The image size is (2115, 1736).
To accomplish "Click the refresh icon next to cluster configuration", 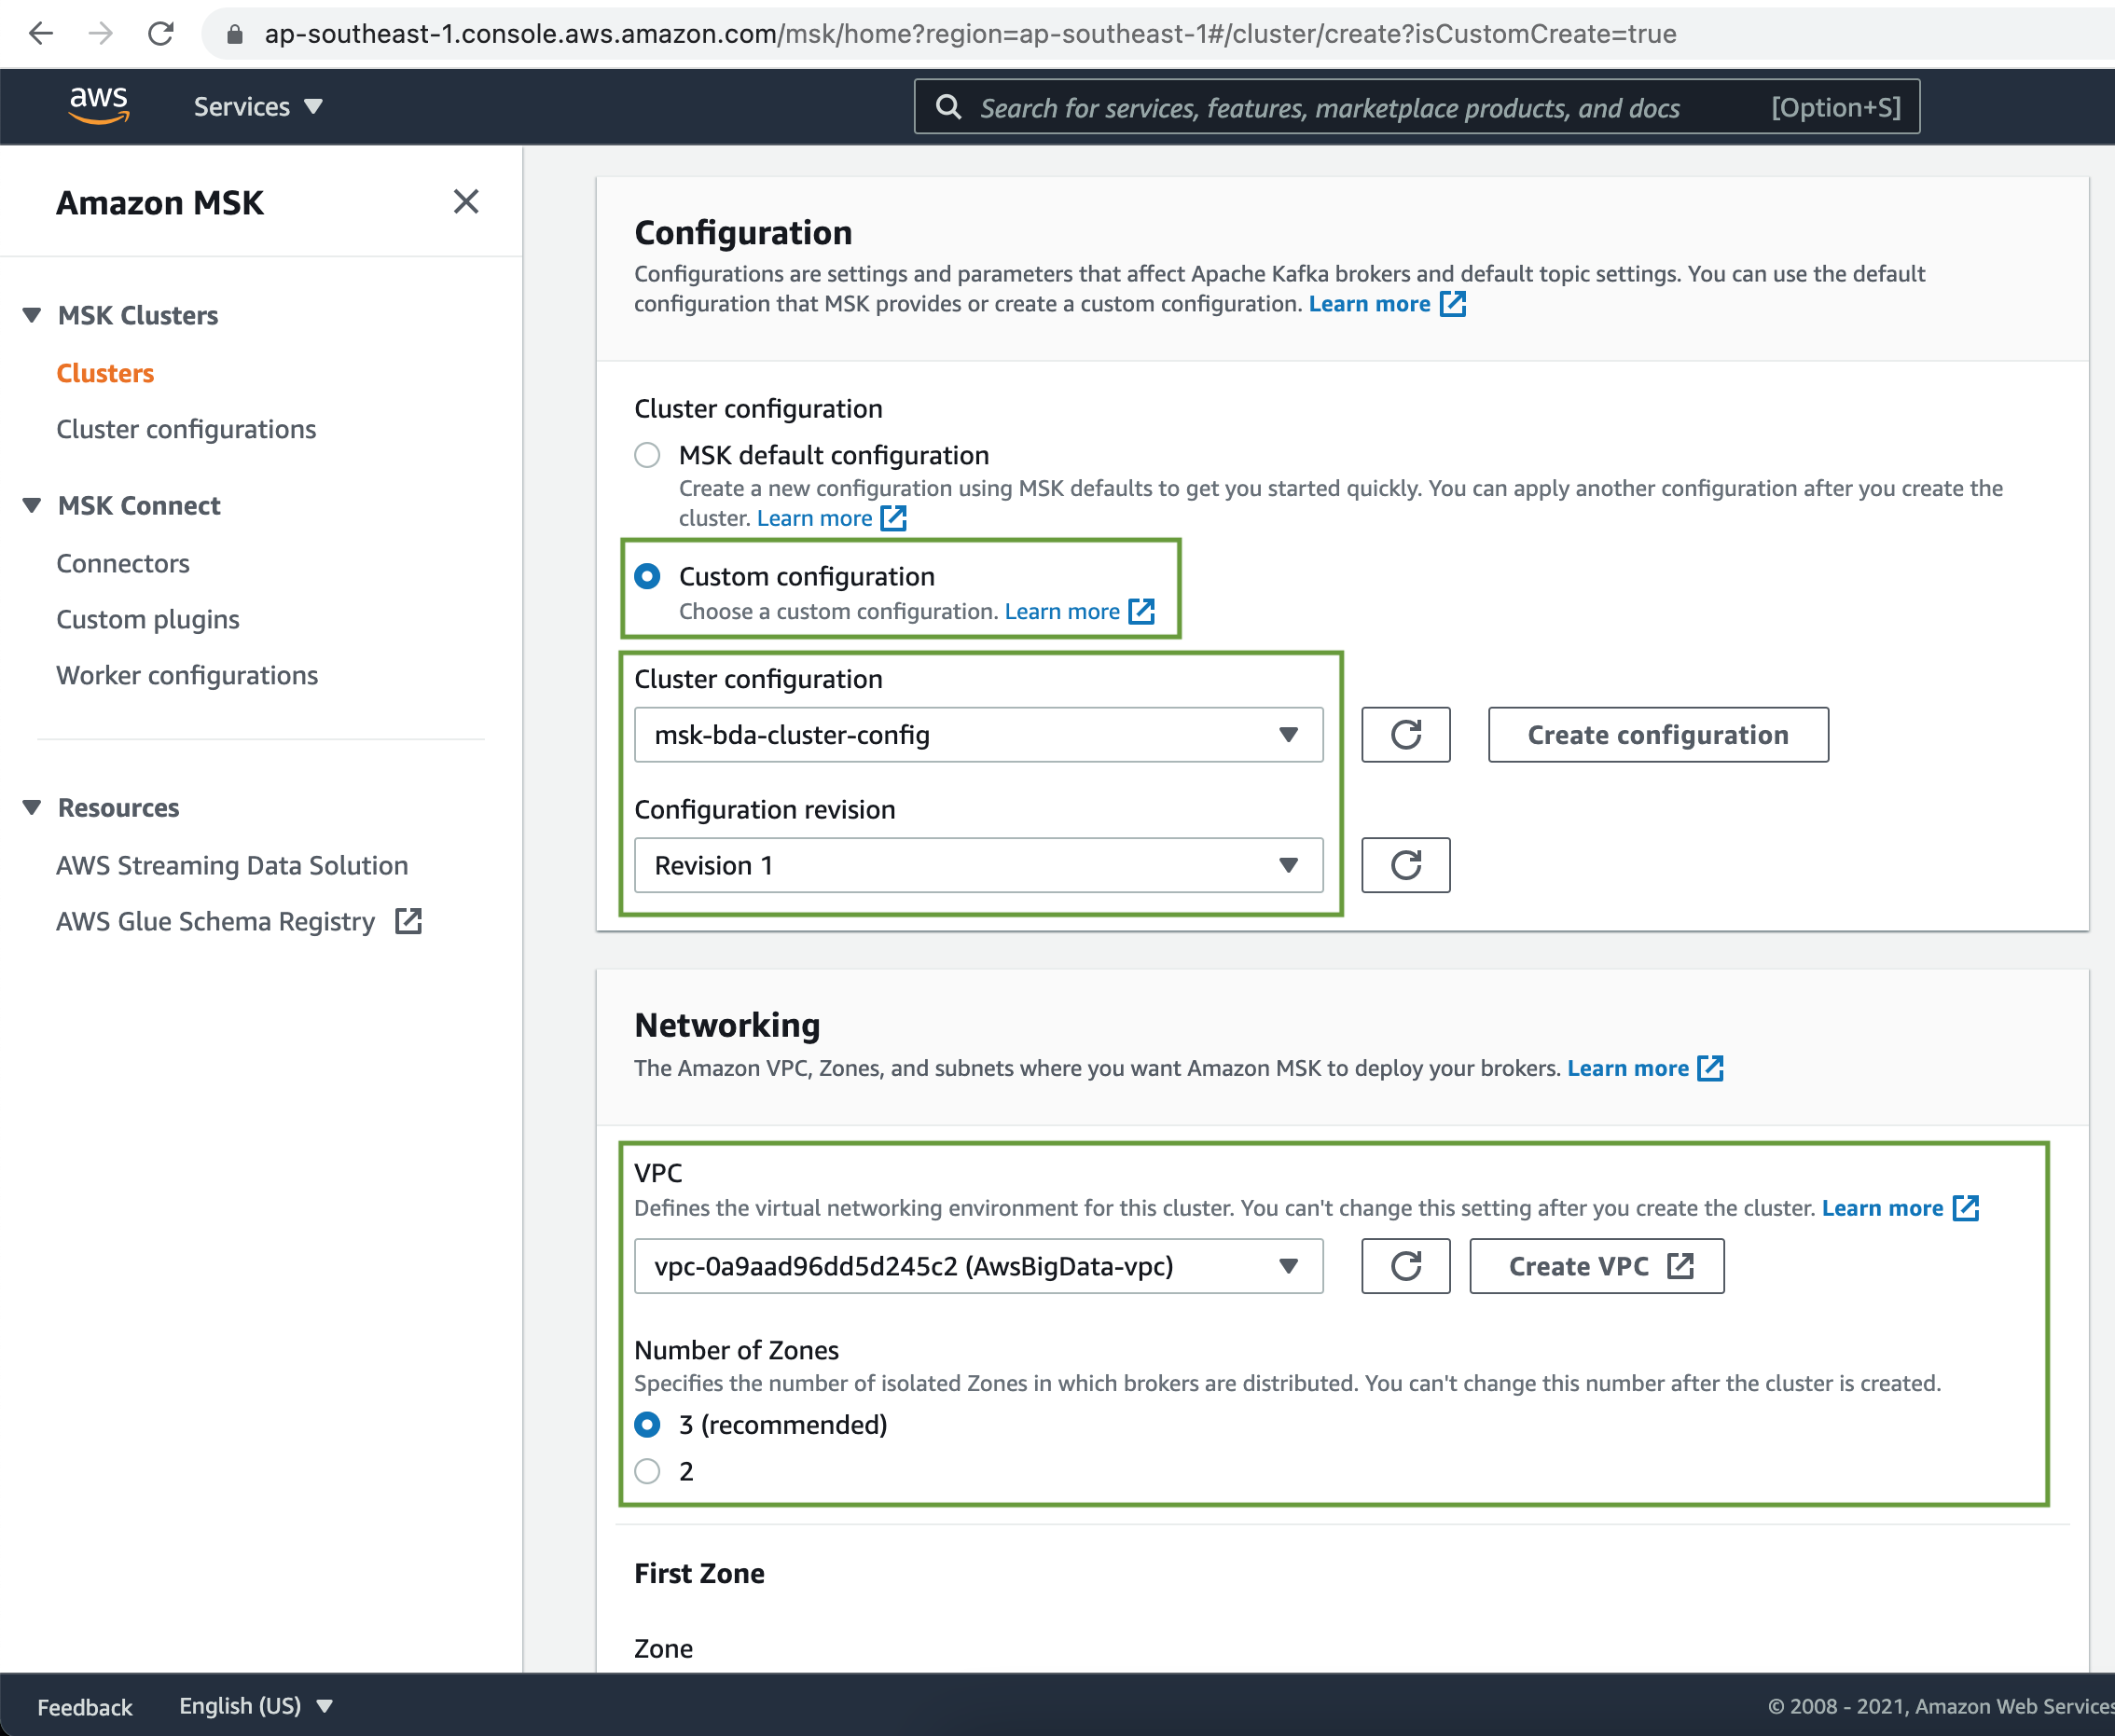I will point(1405,735).
